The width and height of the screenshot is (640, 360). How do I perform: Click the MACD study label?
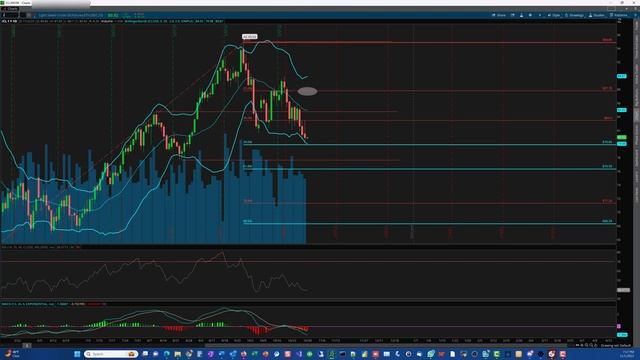coord(53,304)
